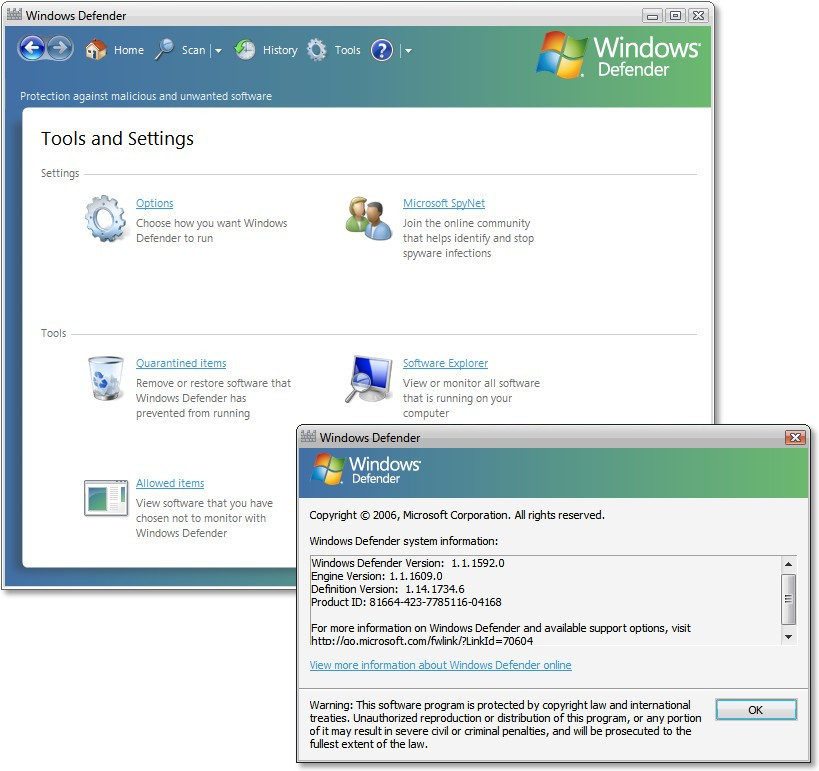The width and height of the screenshot is (819, 771).
Task: Open the Microsoft SpyNet link
Action: (444, 203)
